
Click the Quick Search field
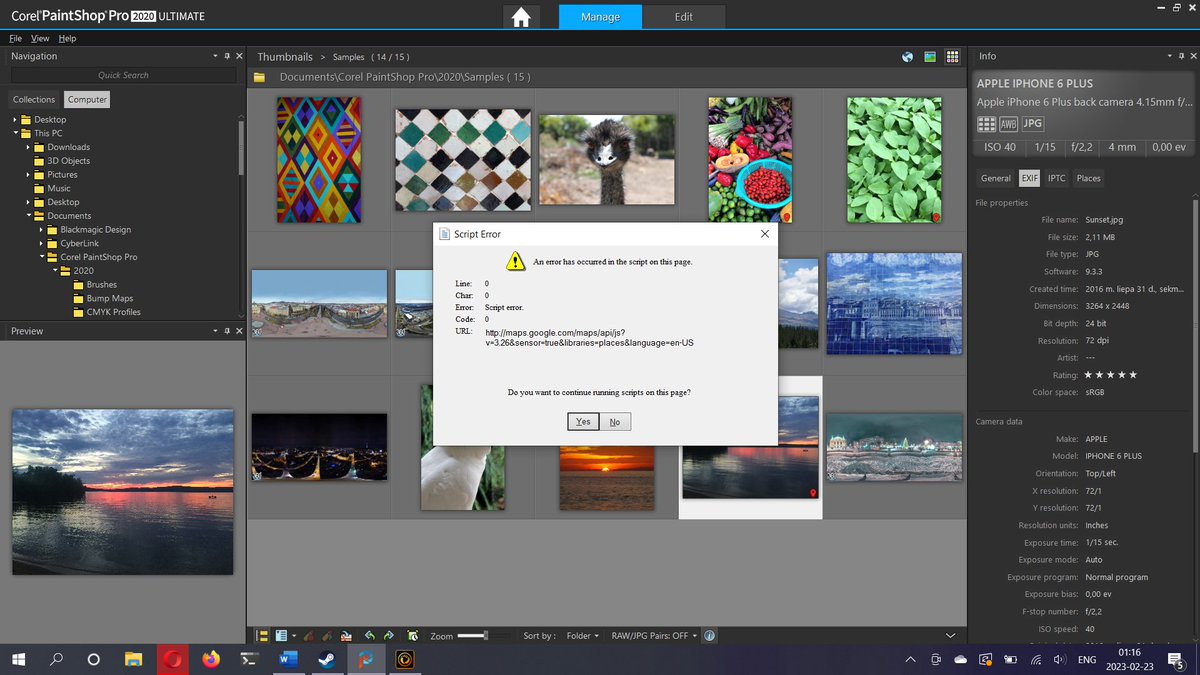pos(123,75)
